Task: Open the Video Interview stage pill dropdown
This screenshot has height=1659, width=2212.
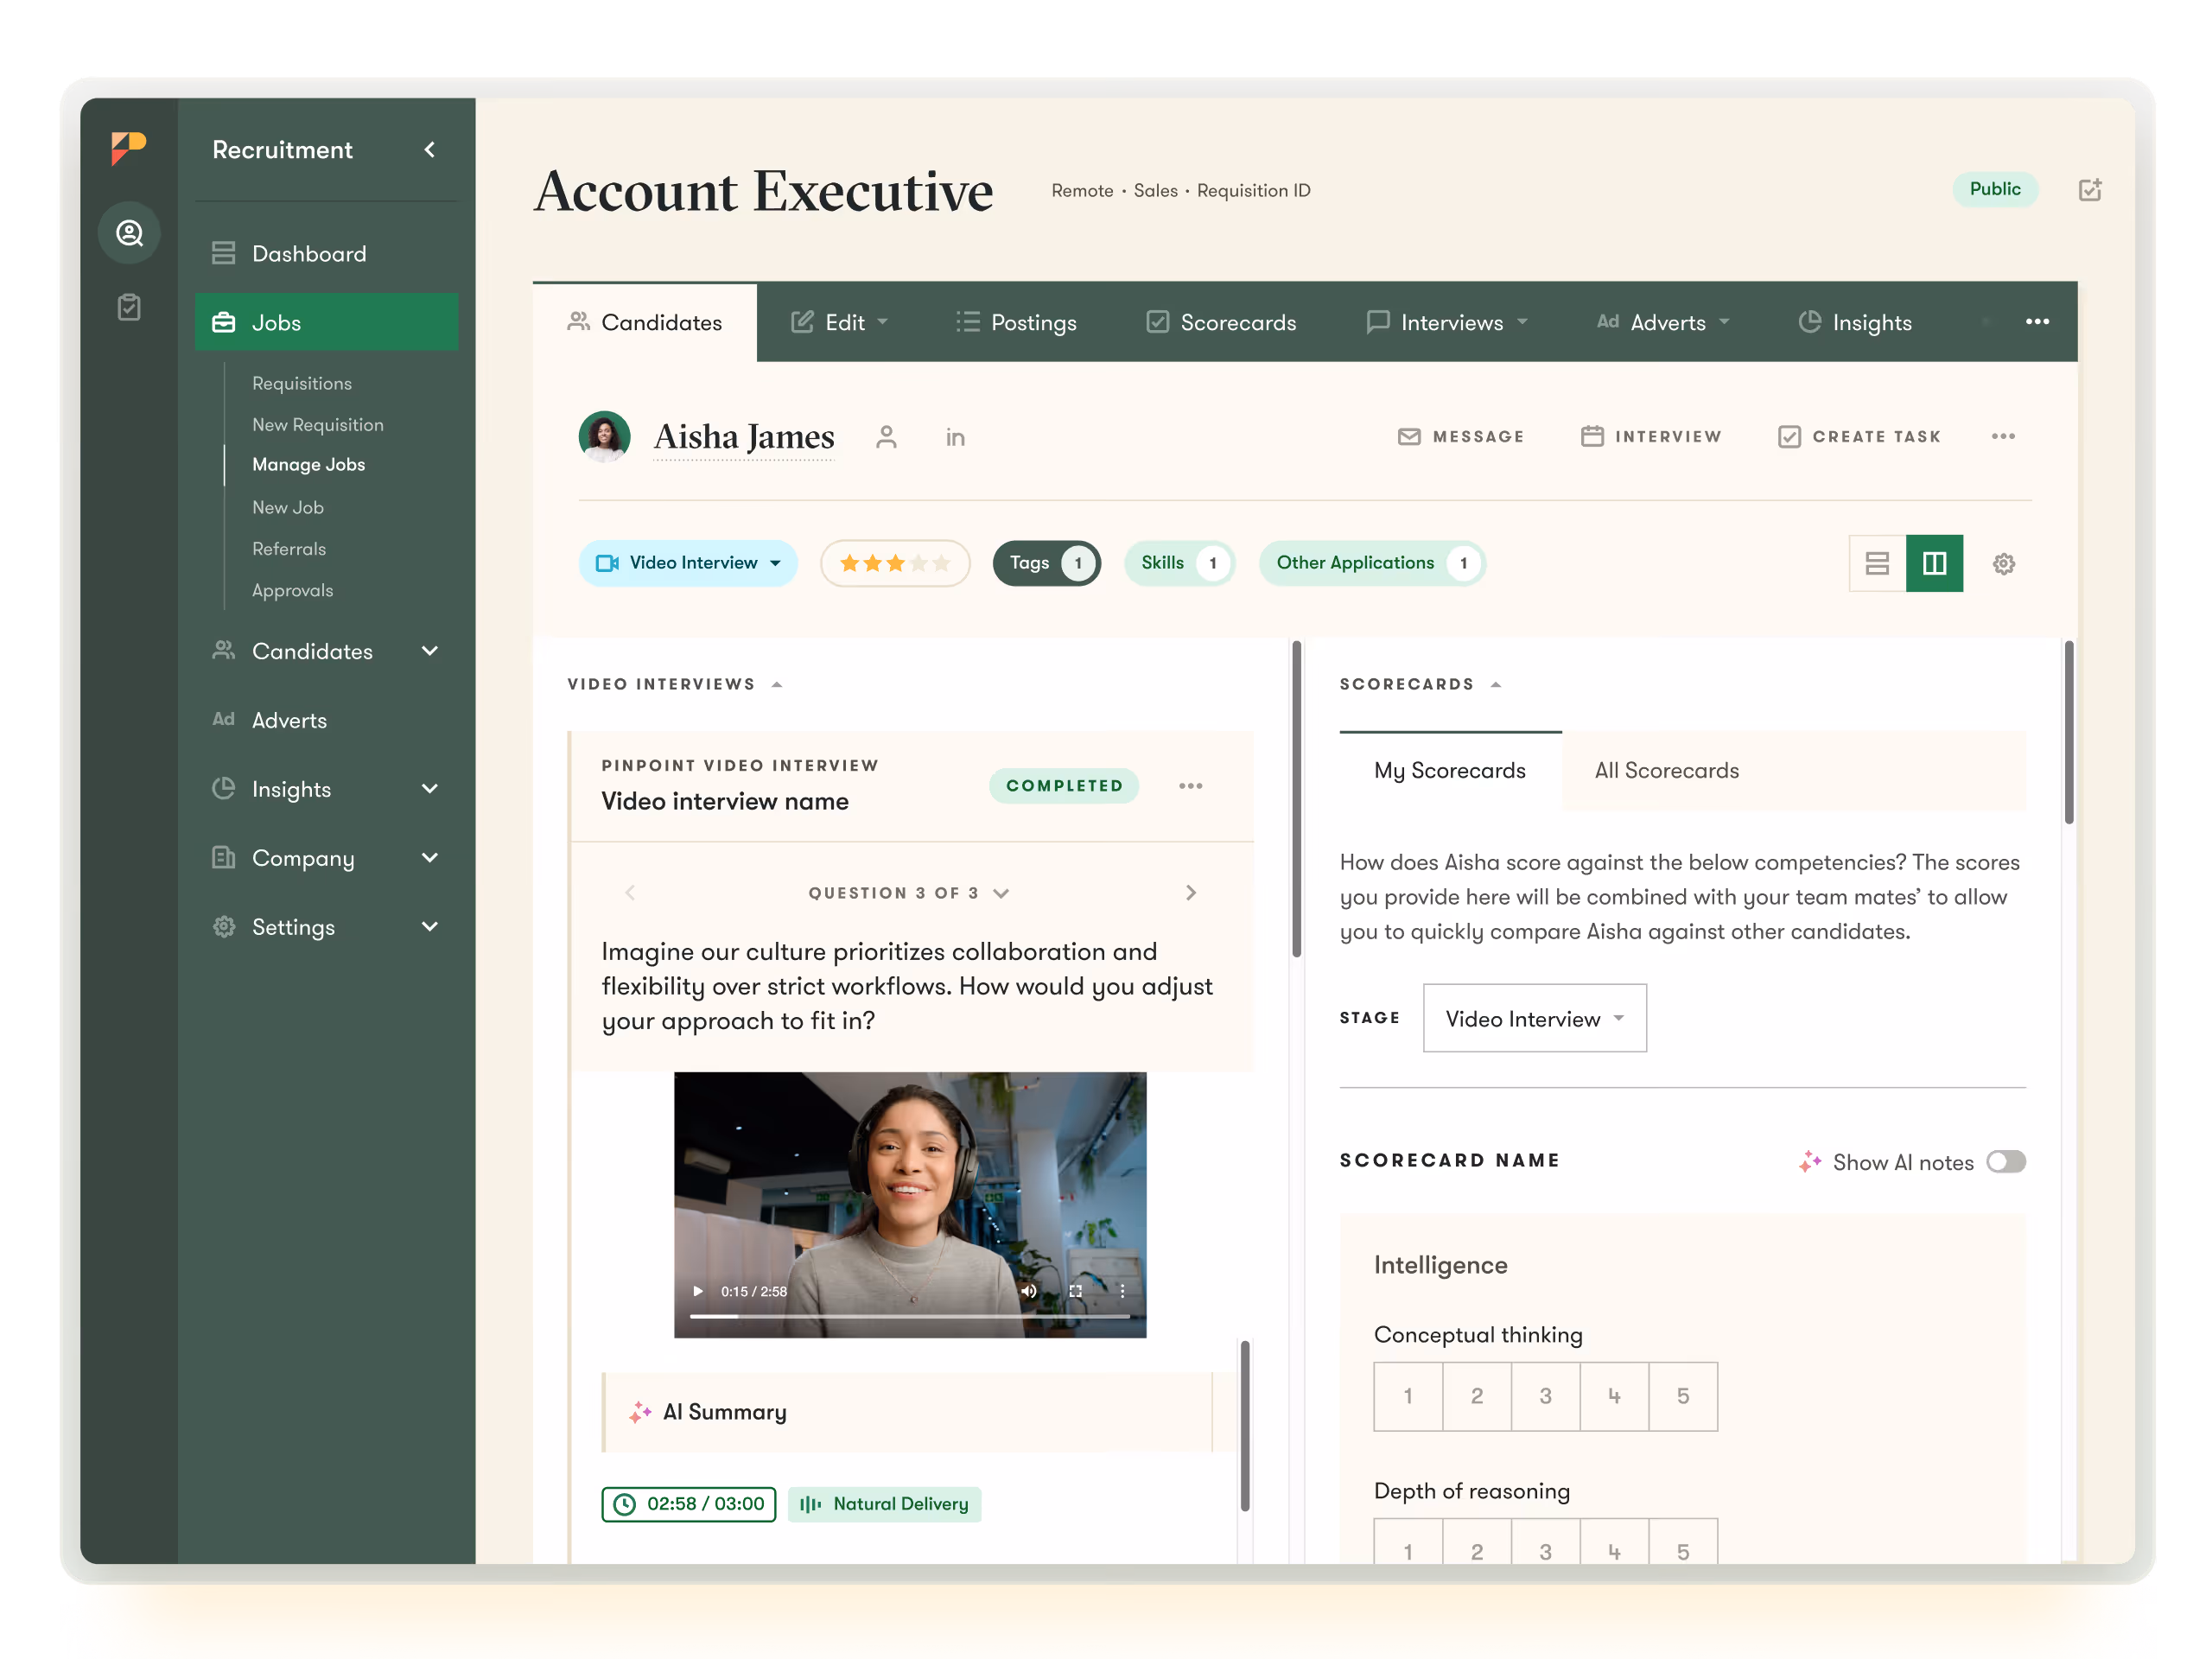Action: click(688, 563)
